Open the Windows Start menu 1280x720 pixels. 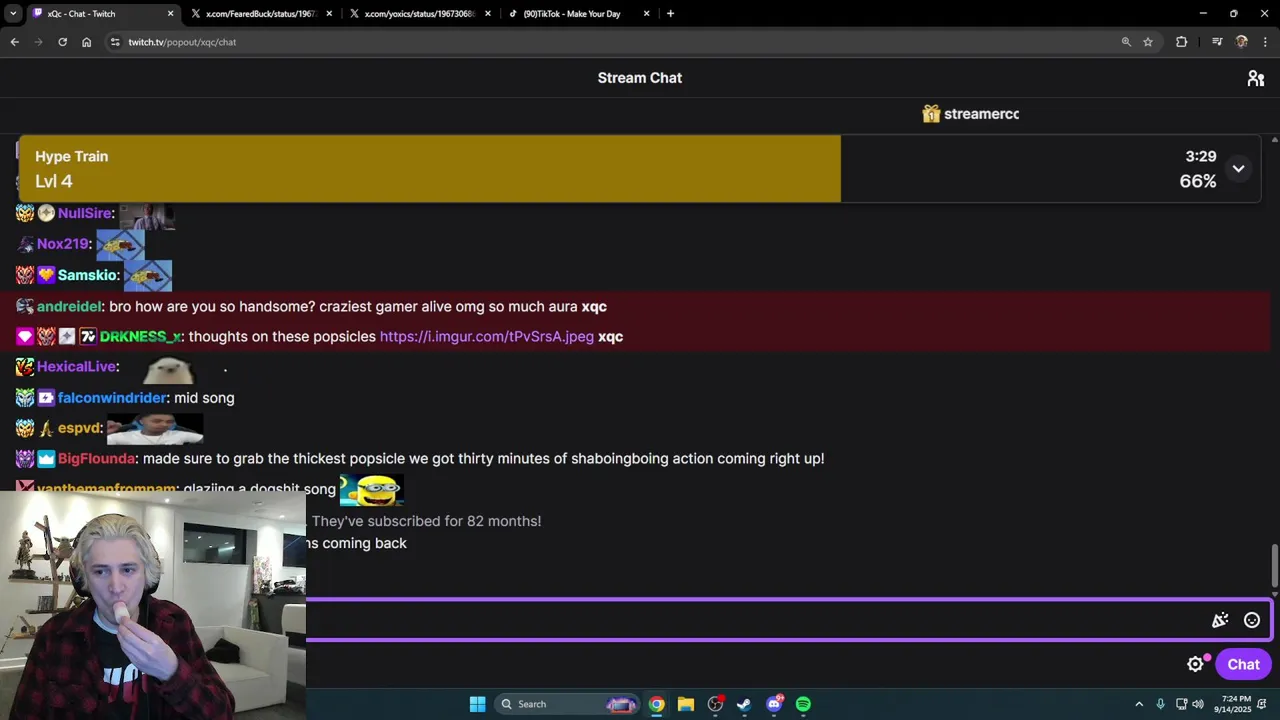[x=477, y=704]
